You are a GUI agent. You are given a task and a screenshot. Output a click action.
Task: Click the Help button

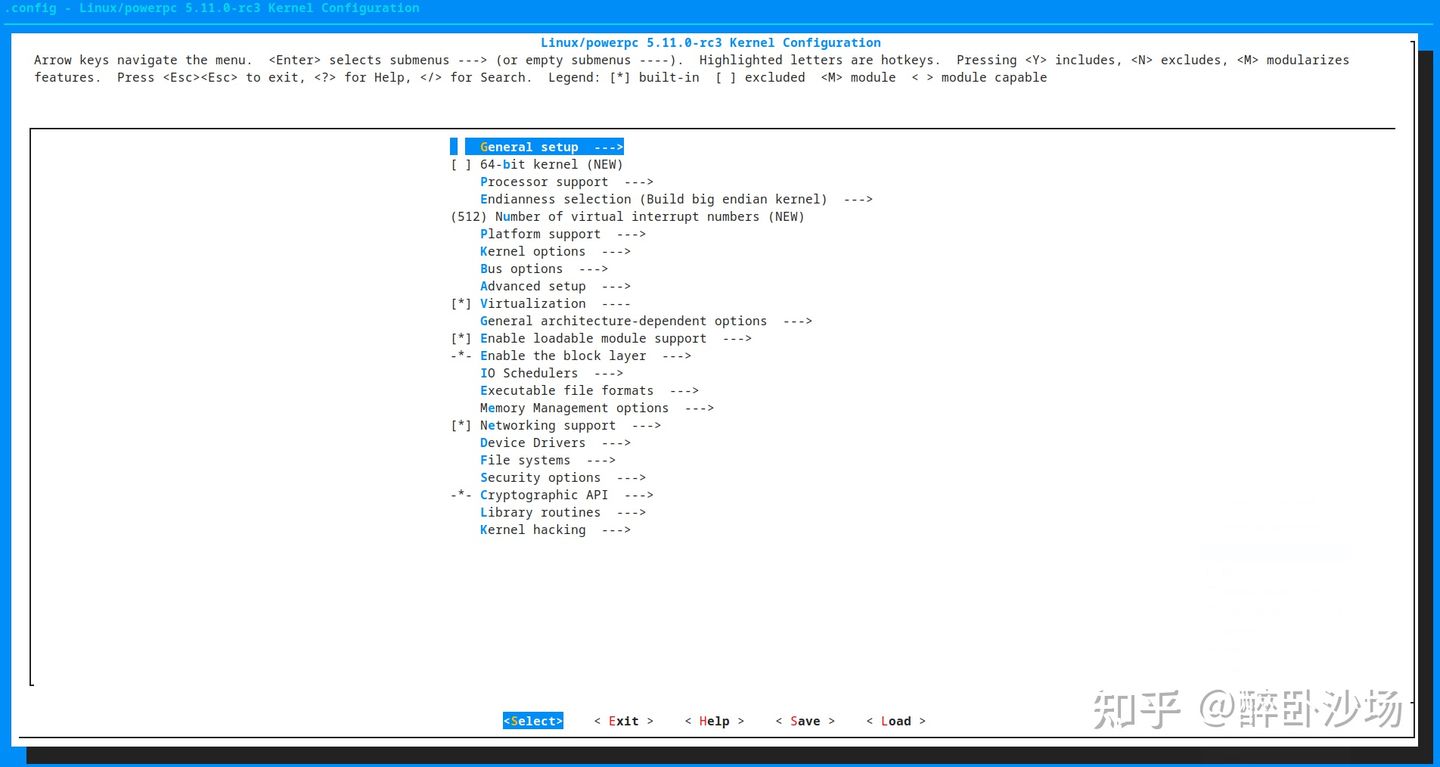[714, 721]
